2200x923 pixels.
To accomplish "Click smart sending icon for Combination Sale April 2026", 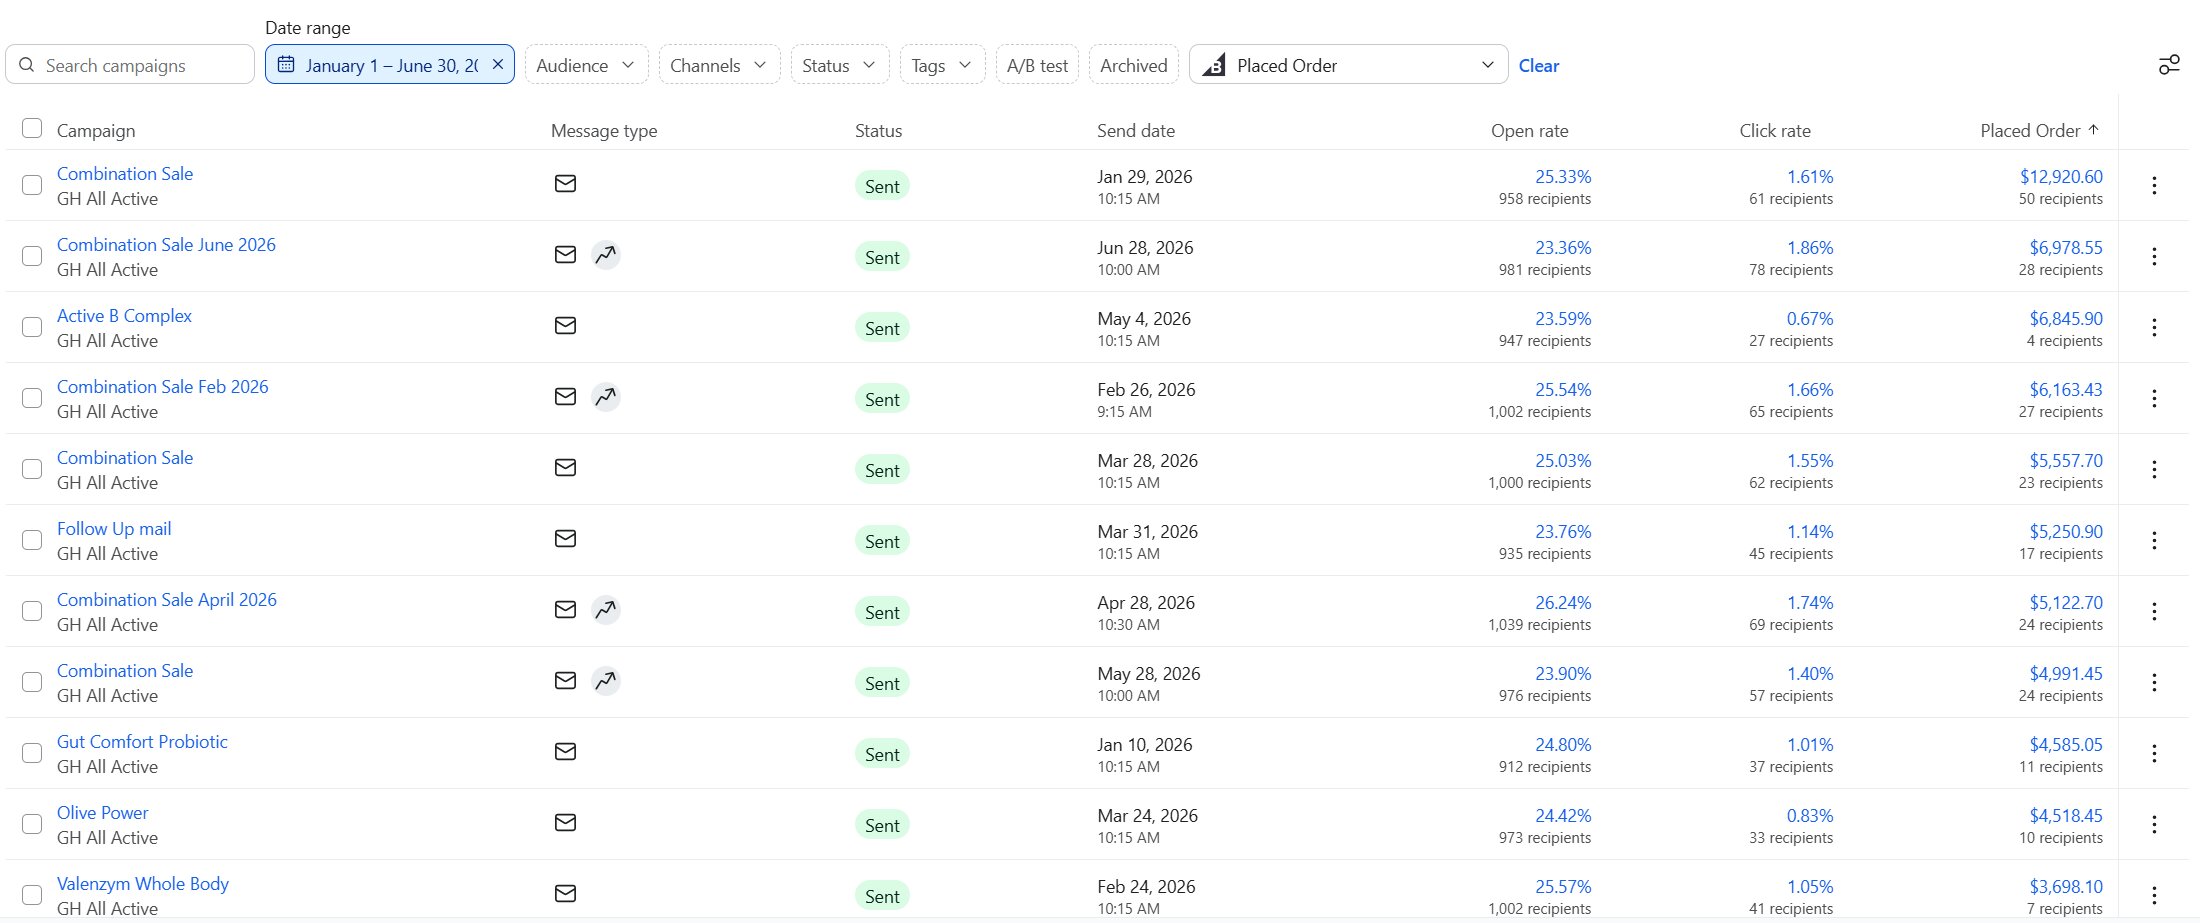I will pos(605,609).
